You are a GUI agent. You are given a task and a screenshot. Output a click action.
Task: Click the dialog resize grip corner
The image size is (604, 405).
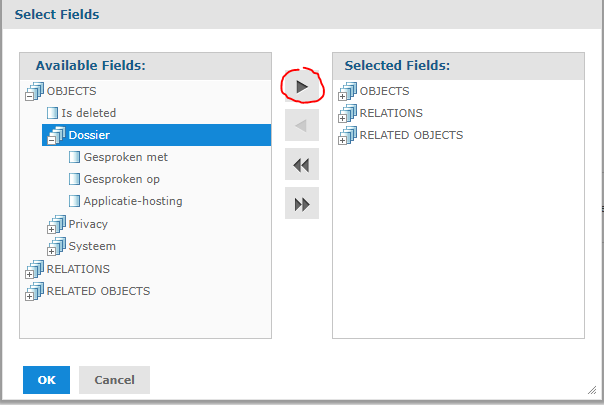coord(592,390)
